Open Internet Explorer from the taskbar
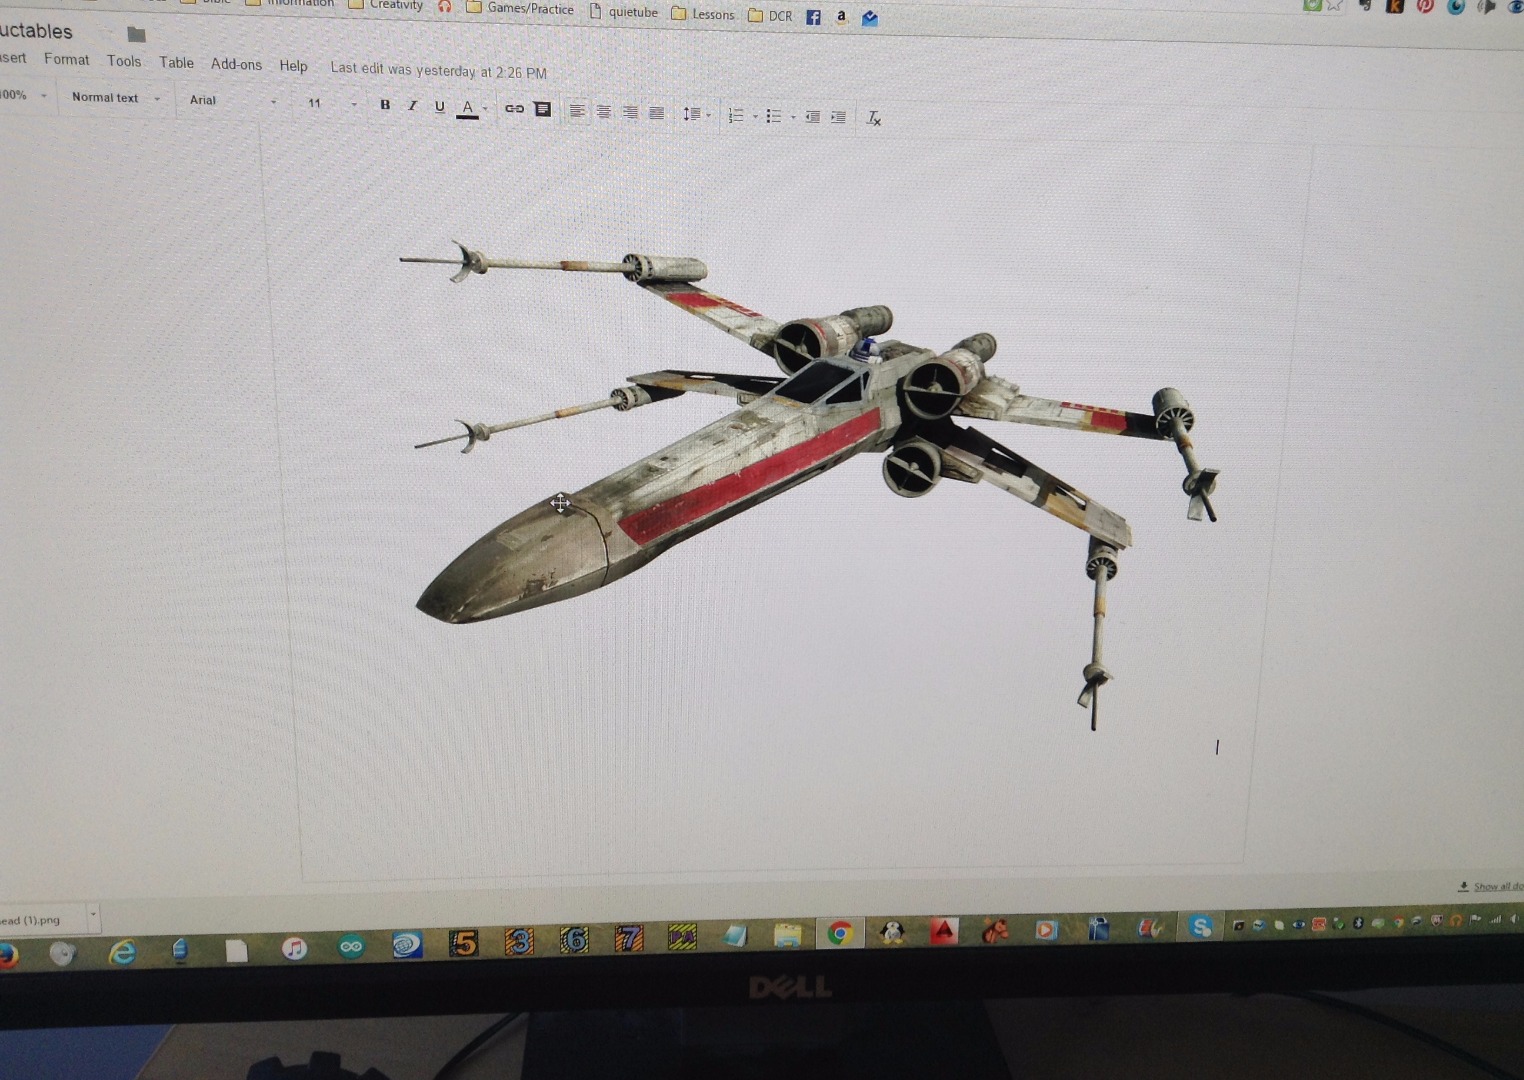The image size is (1524, 1080). point(123,952)
